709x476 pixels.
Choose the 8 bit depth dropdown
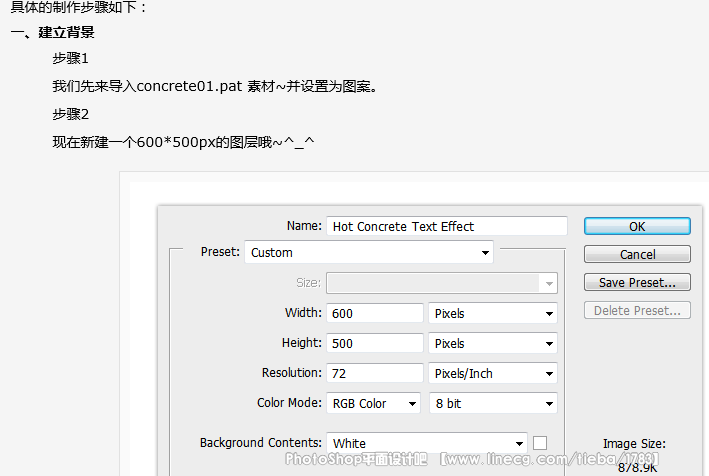(x=493, y=403)
